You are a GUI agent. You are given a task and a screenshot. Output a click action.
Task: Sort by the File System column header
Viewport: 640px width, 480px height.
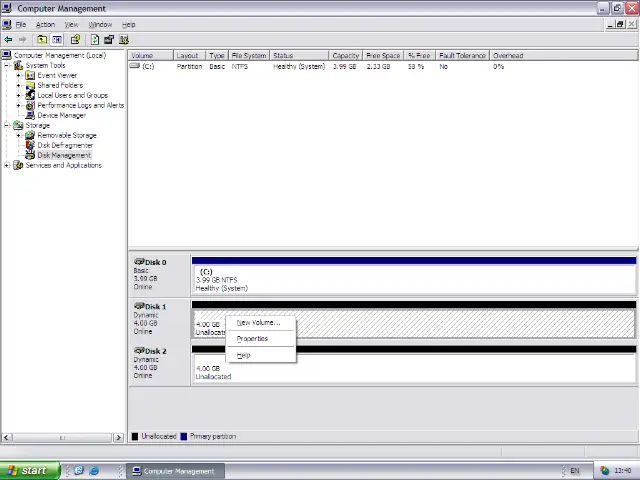(249, 56)
